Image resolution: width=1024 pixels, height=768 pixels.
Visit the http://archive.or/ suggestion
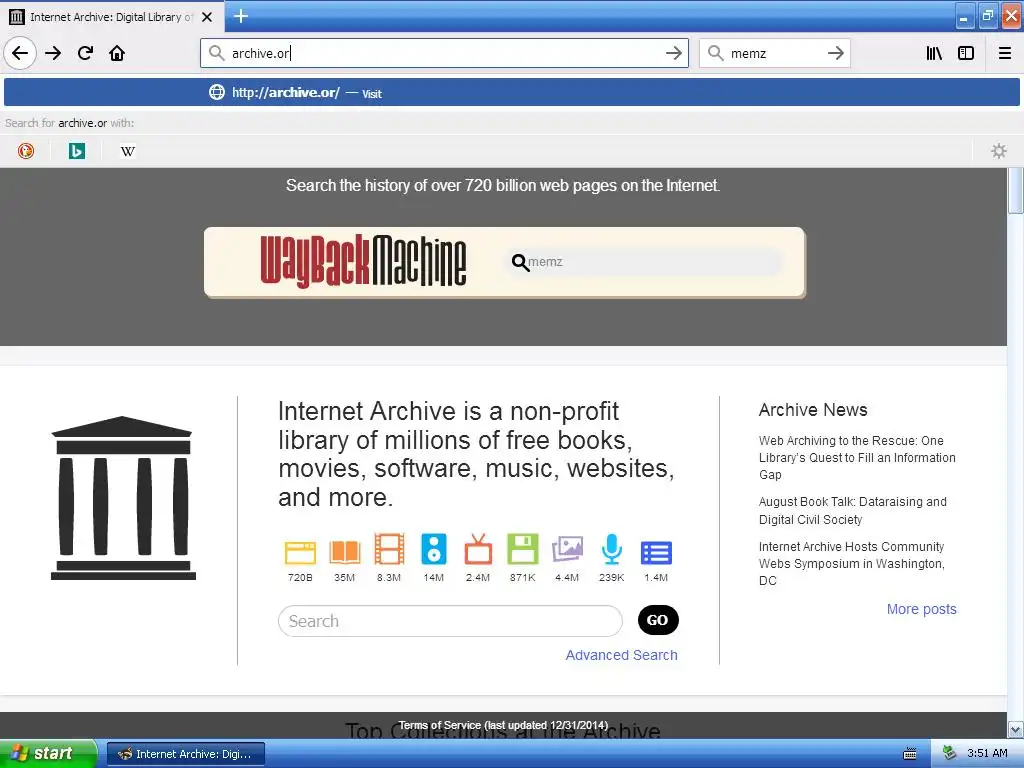[512, 92]
